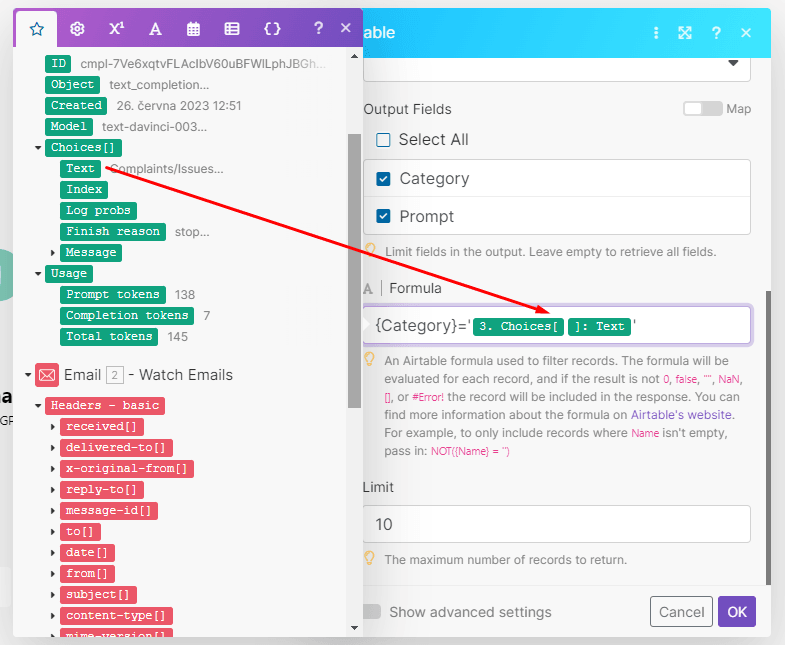Collapse the Choices[] tree node

click(38, 148)
